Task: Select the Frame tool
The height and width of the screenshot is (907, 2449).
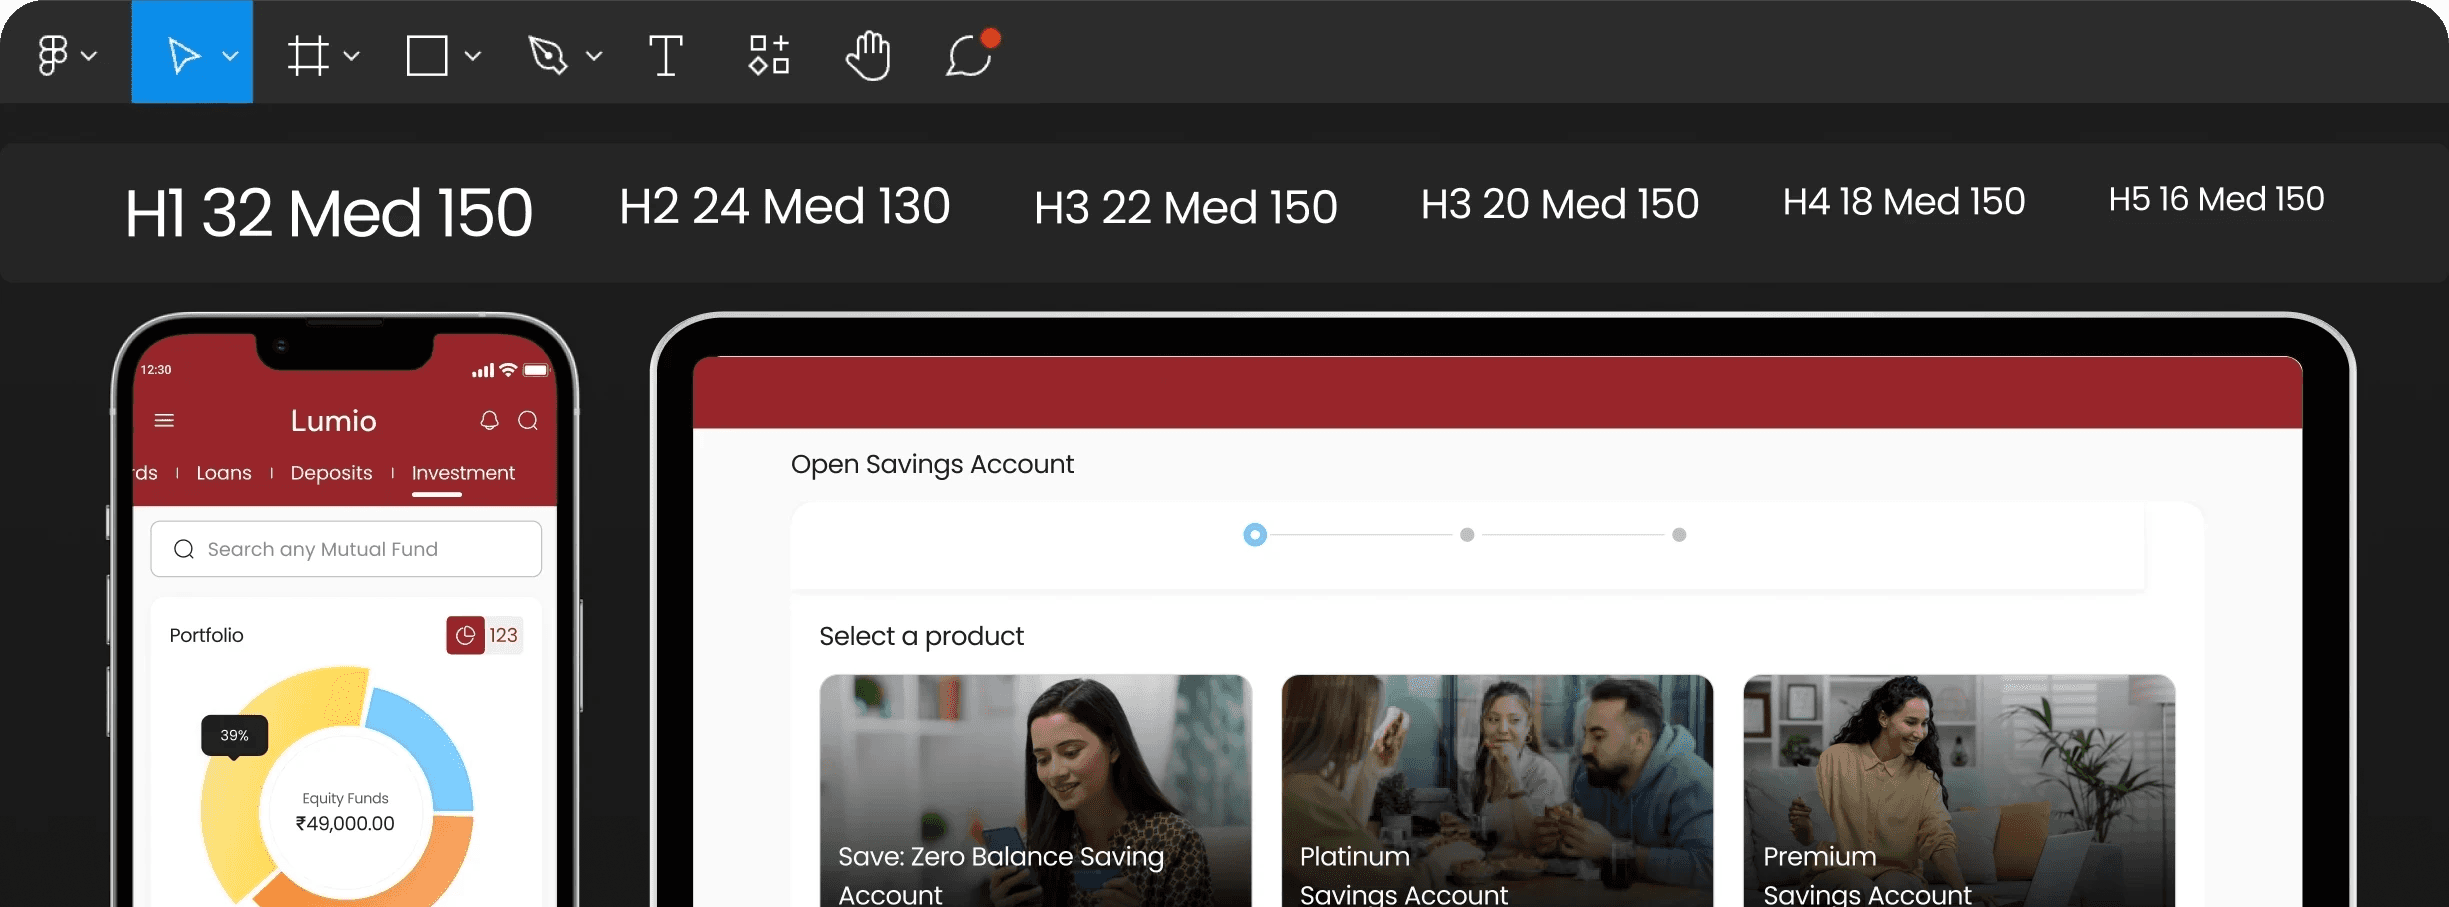Action: [308, 55]
